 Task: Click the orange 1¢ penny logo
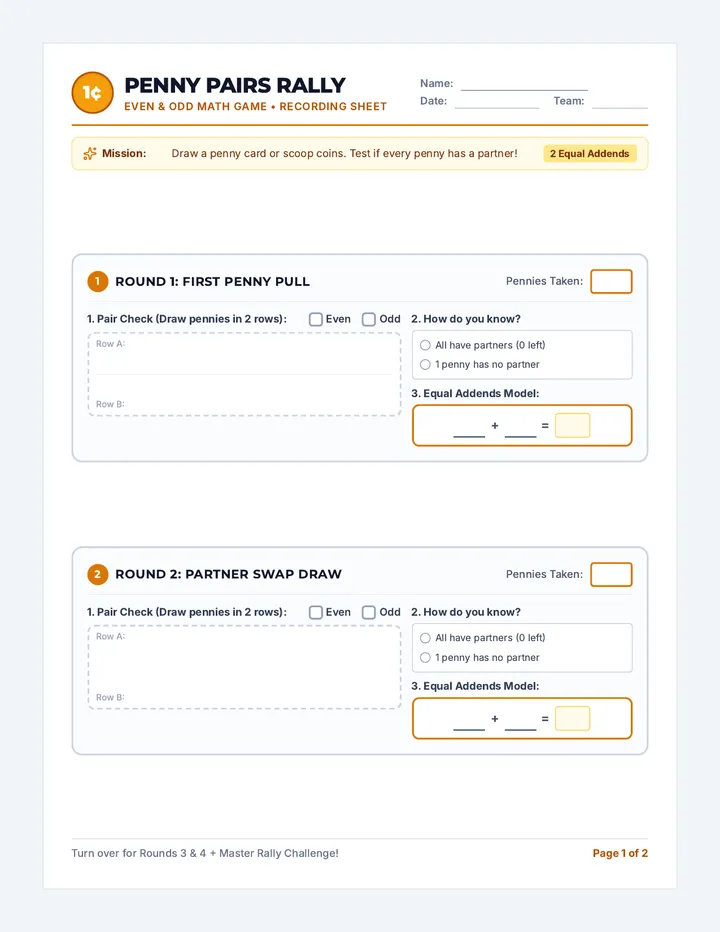click(92, 93)
